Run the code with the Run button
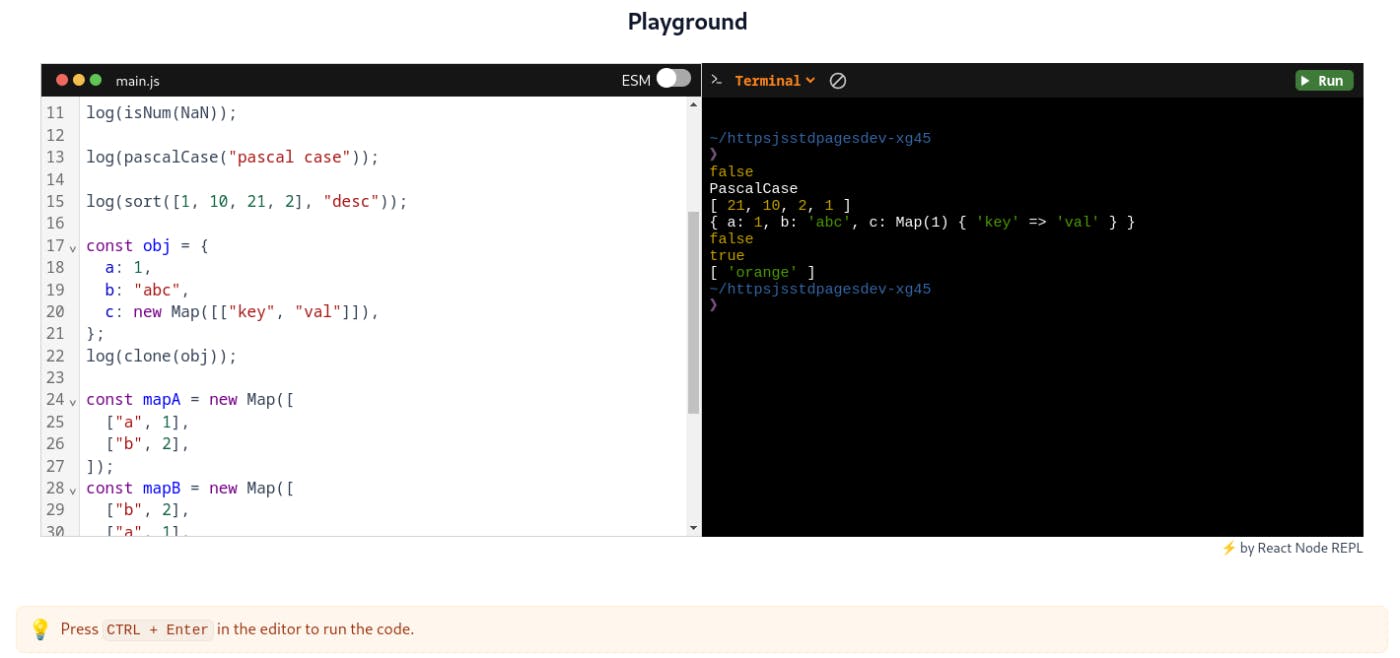Screen dimensions: 1400x658 1322,80
